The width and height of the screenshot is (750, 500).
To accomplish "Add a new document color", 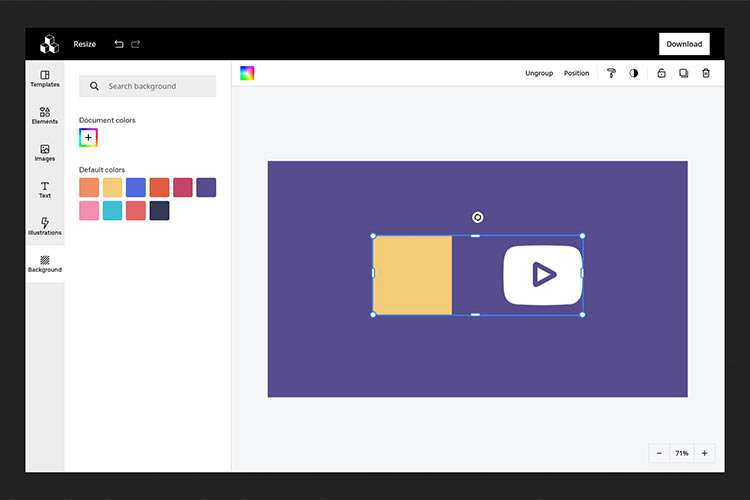I will tap(88, 138).
